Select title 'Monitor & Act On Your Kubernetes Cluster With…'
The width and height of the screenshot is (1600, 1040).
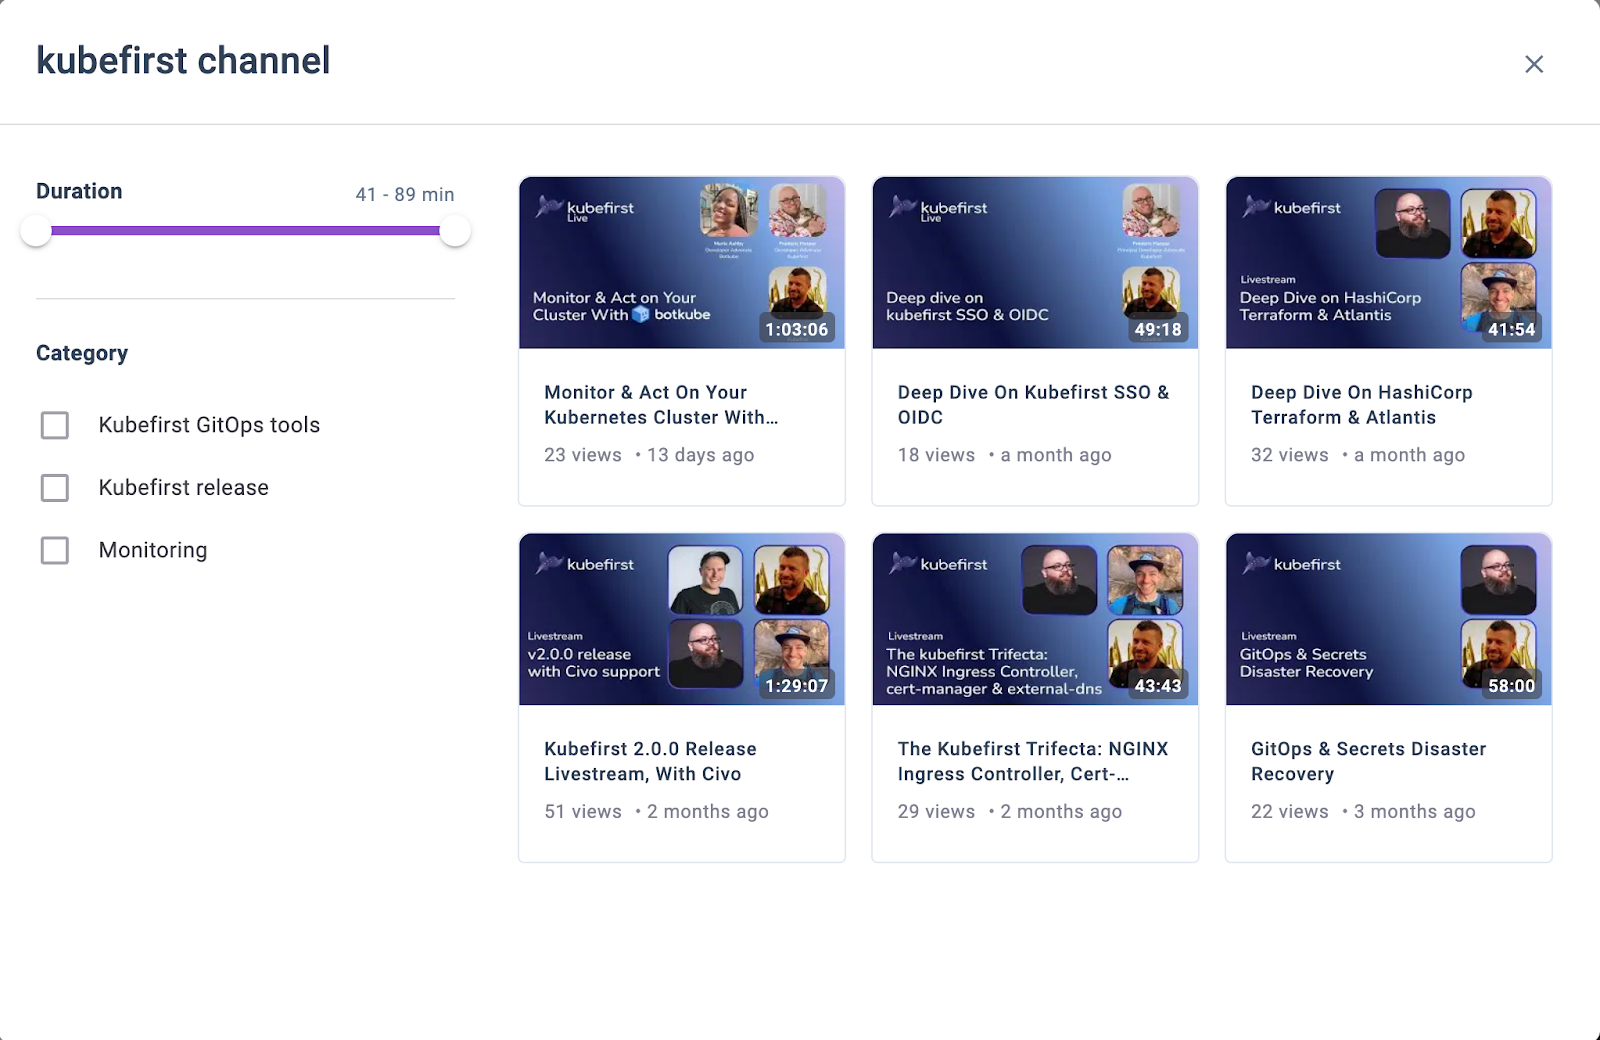pos(661,405)
